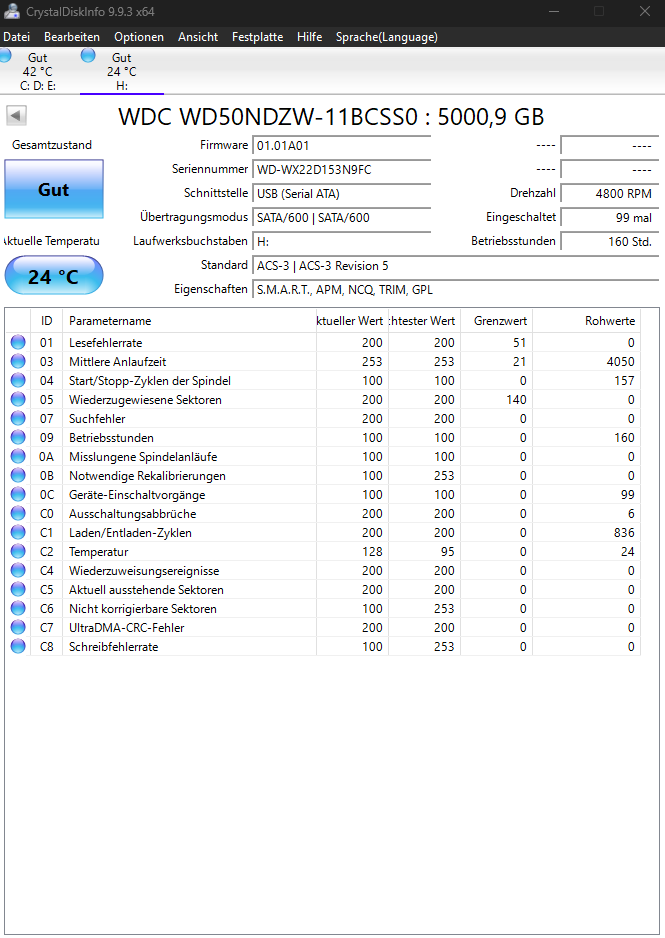The image size is (665, 938).
Task: Click the CrystalDiskInfo title bar app icon
Action: coord(11,11)
